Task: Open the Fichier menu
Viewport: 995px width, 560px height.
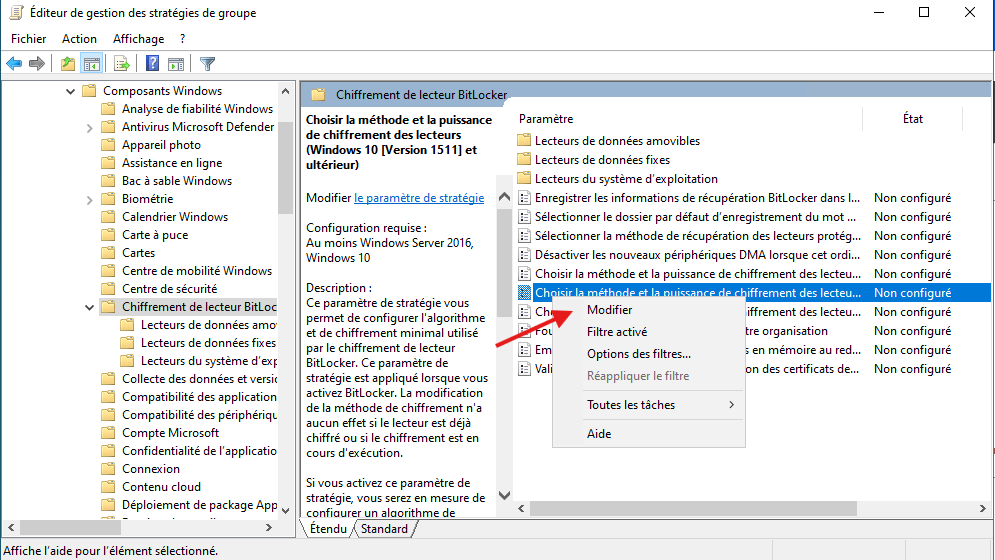Action: [29, 39]
